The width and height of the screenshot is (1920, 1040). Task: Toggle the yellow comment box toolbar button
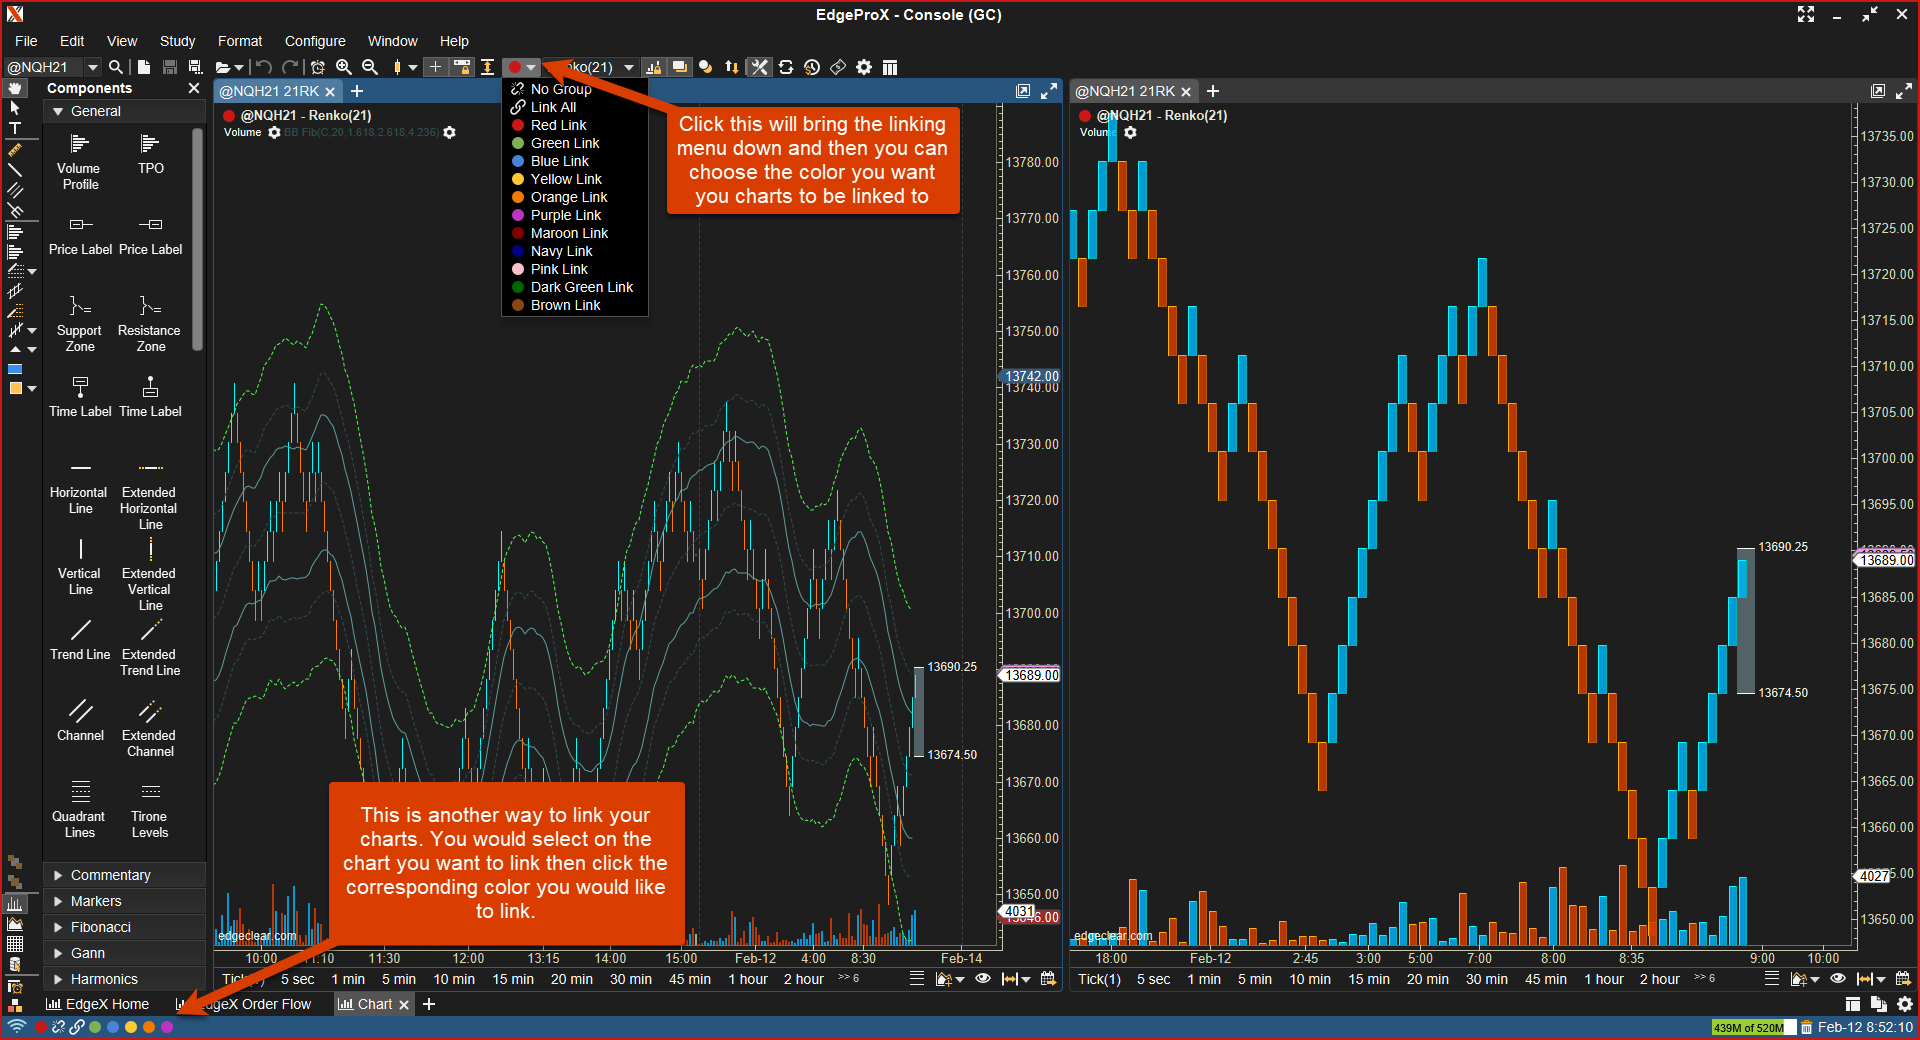680,67
